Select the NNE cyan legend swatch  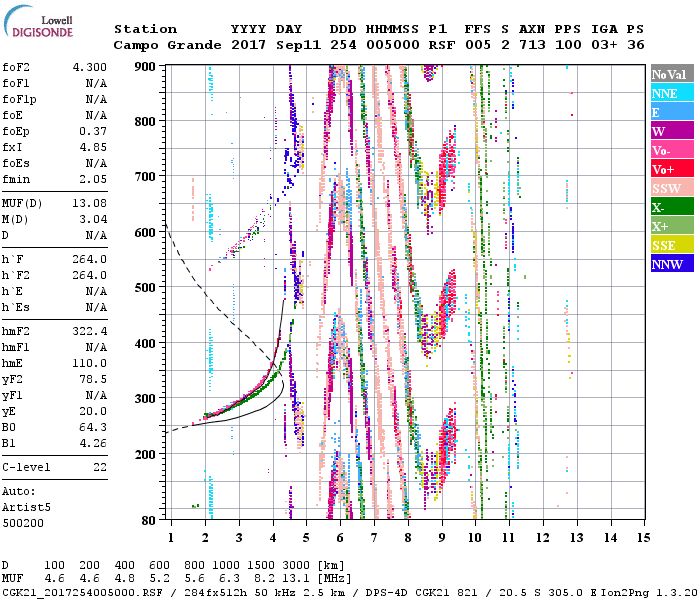tap(672, 93)
